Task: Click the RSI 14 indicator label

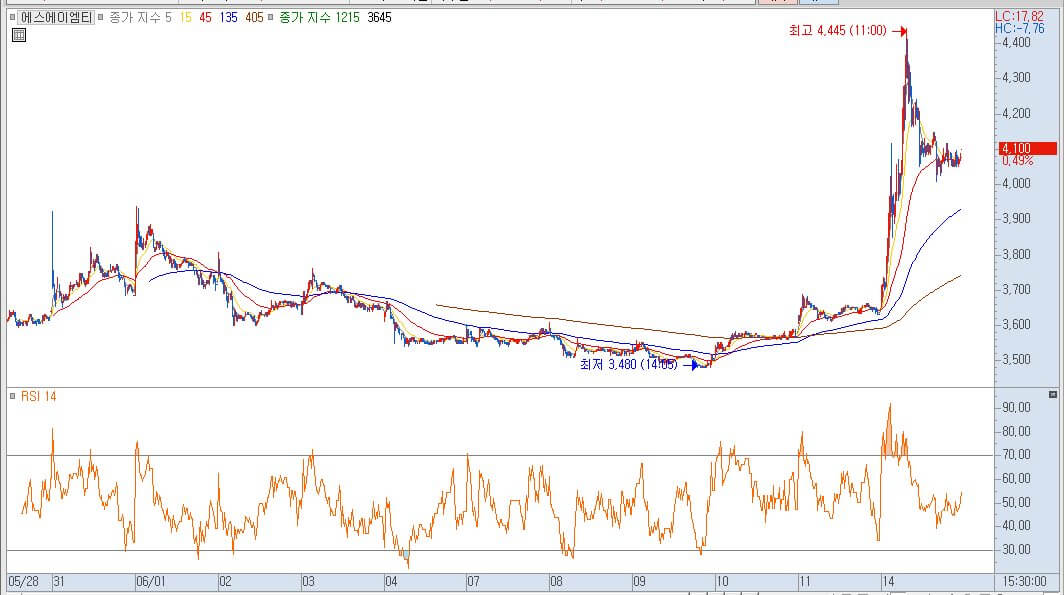Action: click(39, 396)
